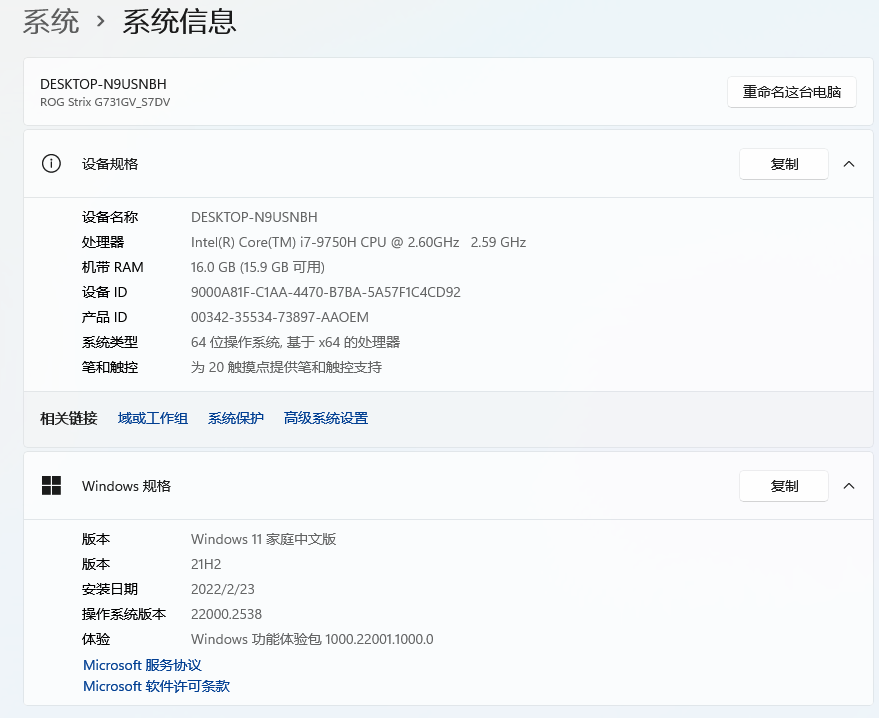Select the device ID 9000A81F-C1AA-4470-B7BA-5A57F1C4CD92
879x718 pixels.
tap(326, 292)
